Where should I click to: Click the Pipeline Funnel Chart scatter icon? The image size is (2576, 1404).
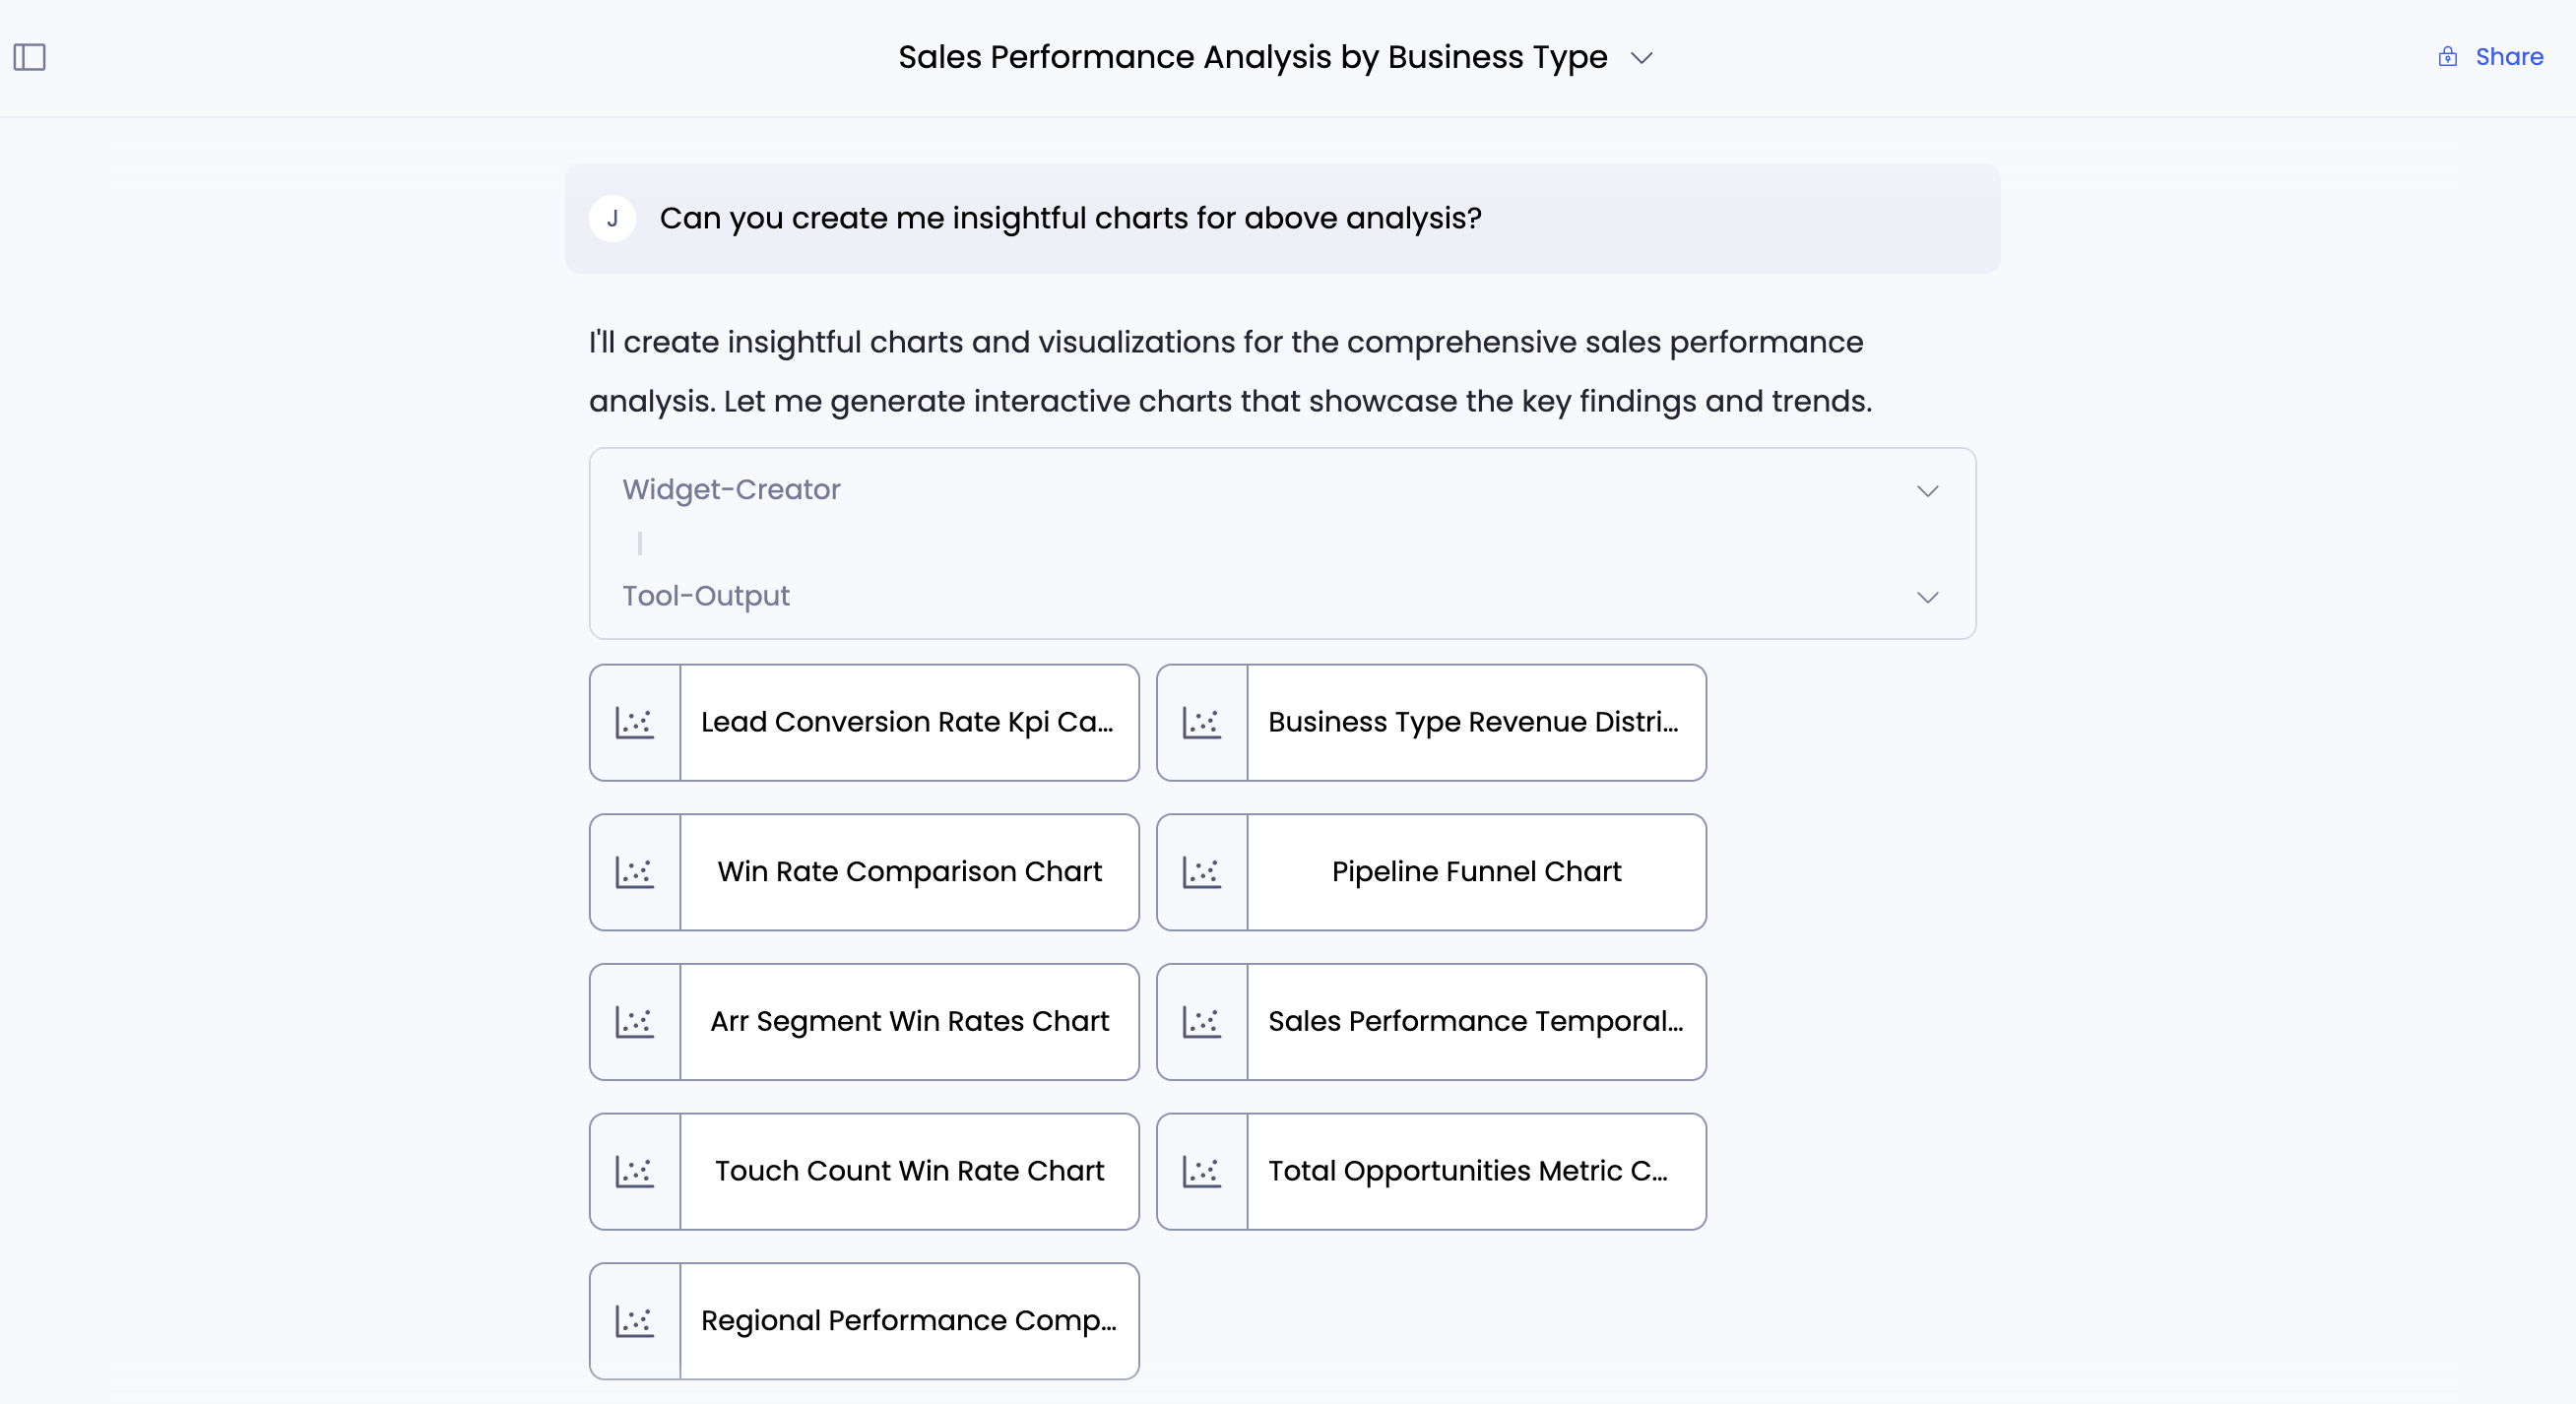(1202, 872)
